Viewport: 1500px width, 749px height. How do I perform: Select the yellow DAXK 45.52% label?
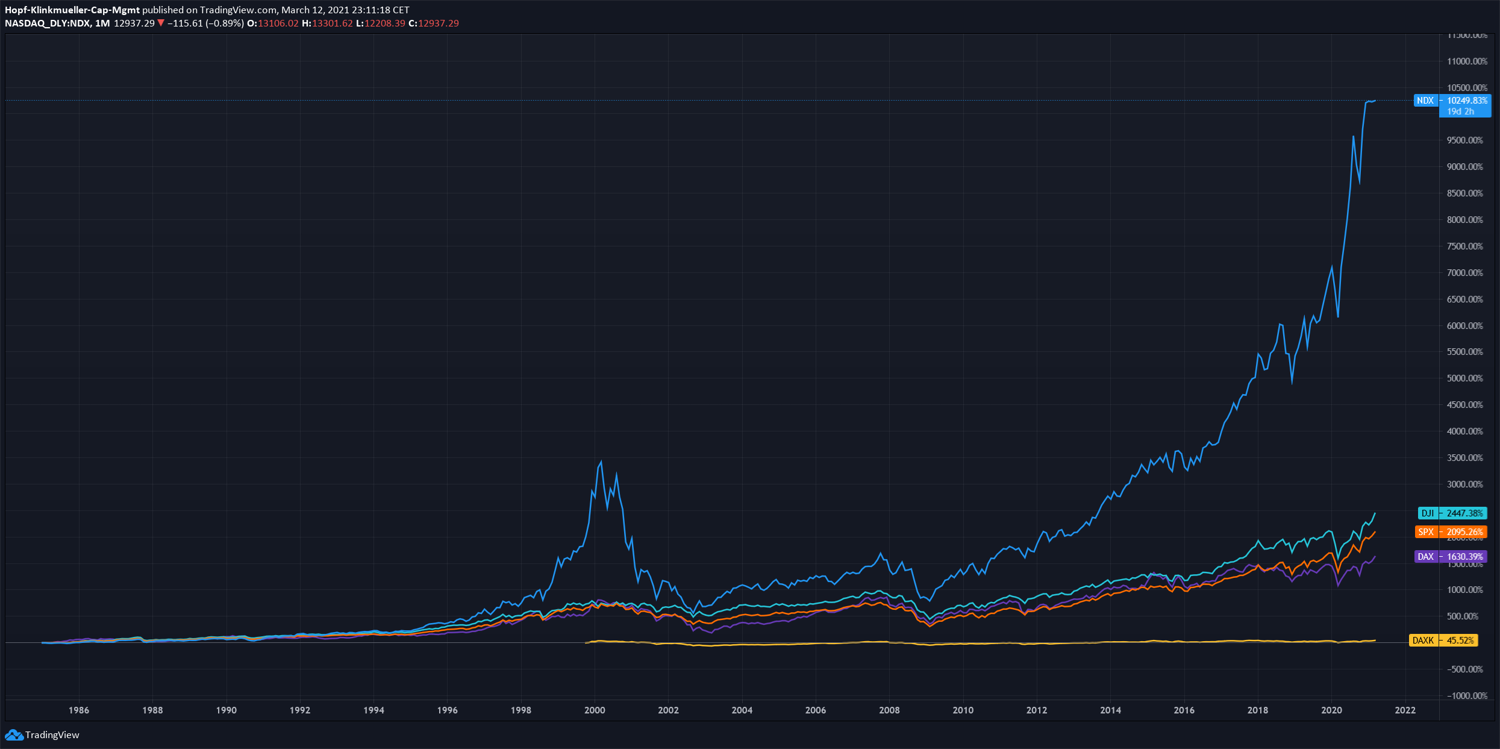(x=1444, y=640)
